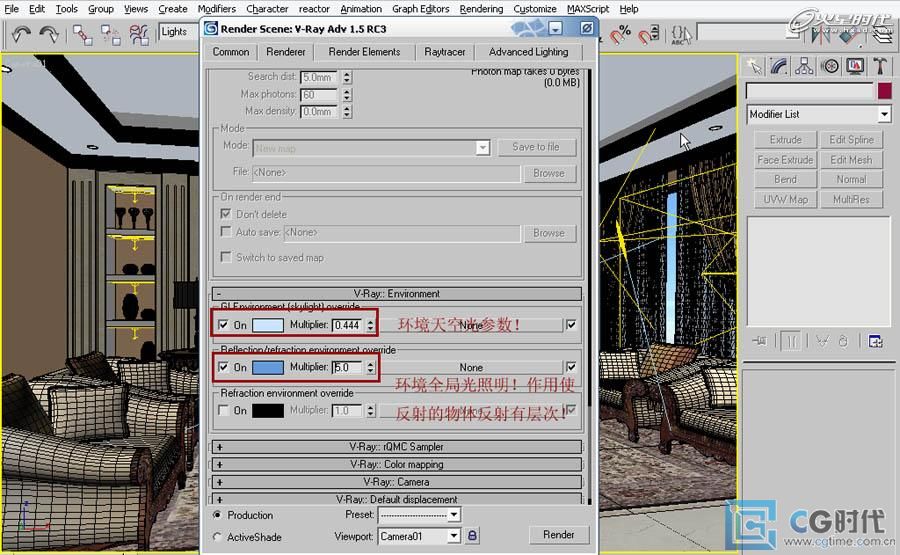Open the Motion command panel tab
Image resolution: width=900 pixels, height=555 pixels.
pos(830,67)
